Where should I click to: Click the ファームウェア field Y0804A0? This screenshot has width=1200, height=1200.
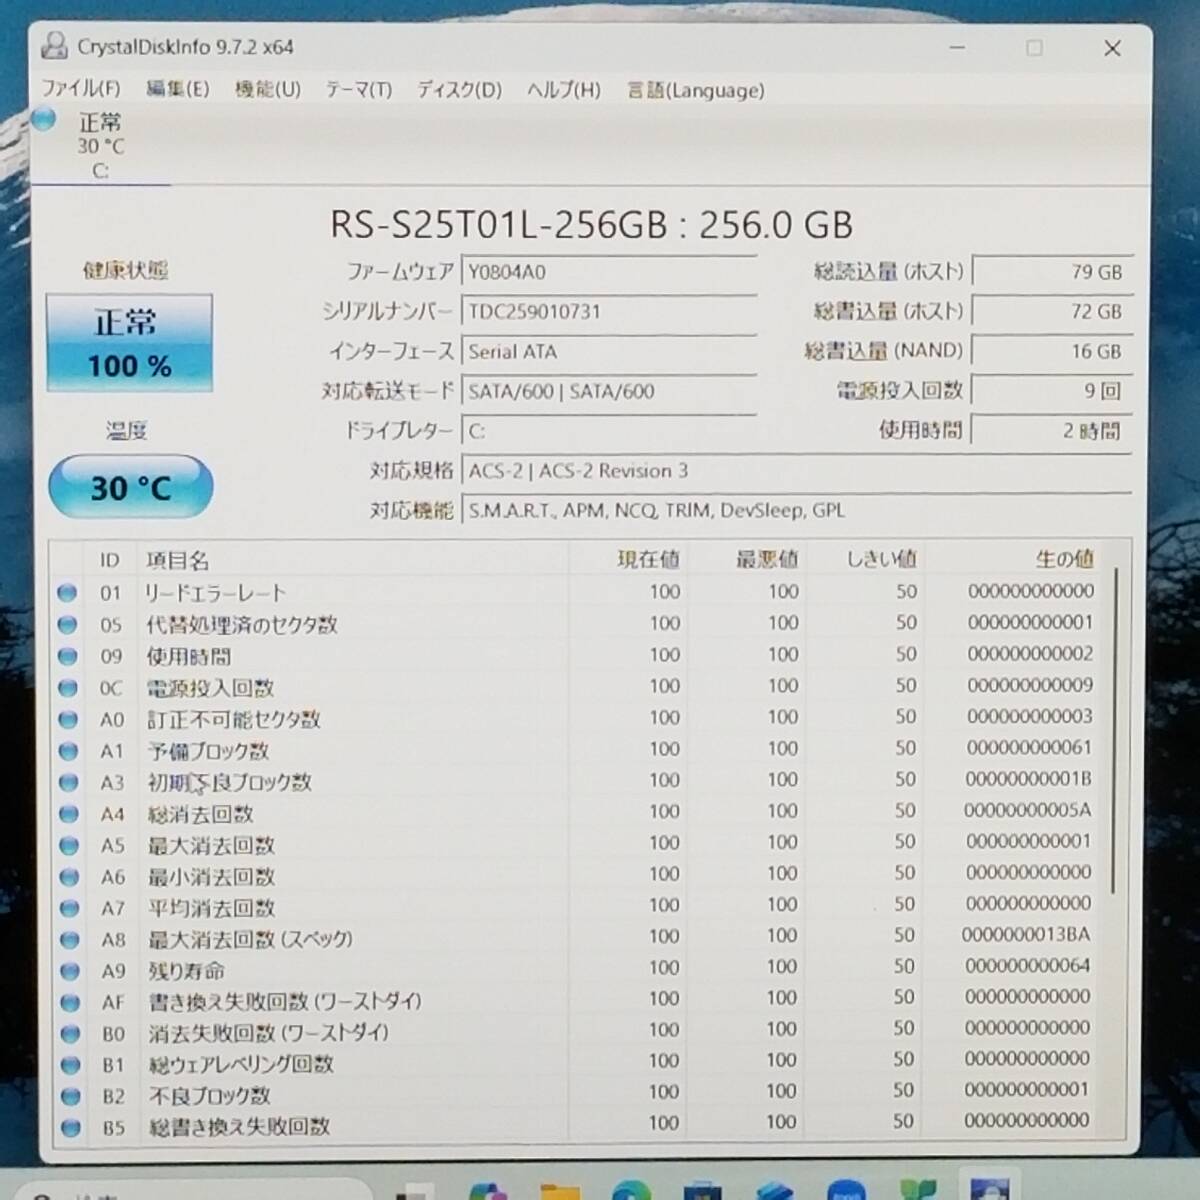click(x=609, y=271)
